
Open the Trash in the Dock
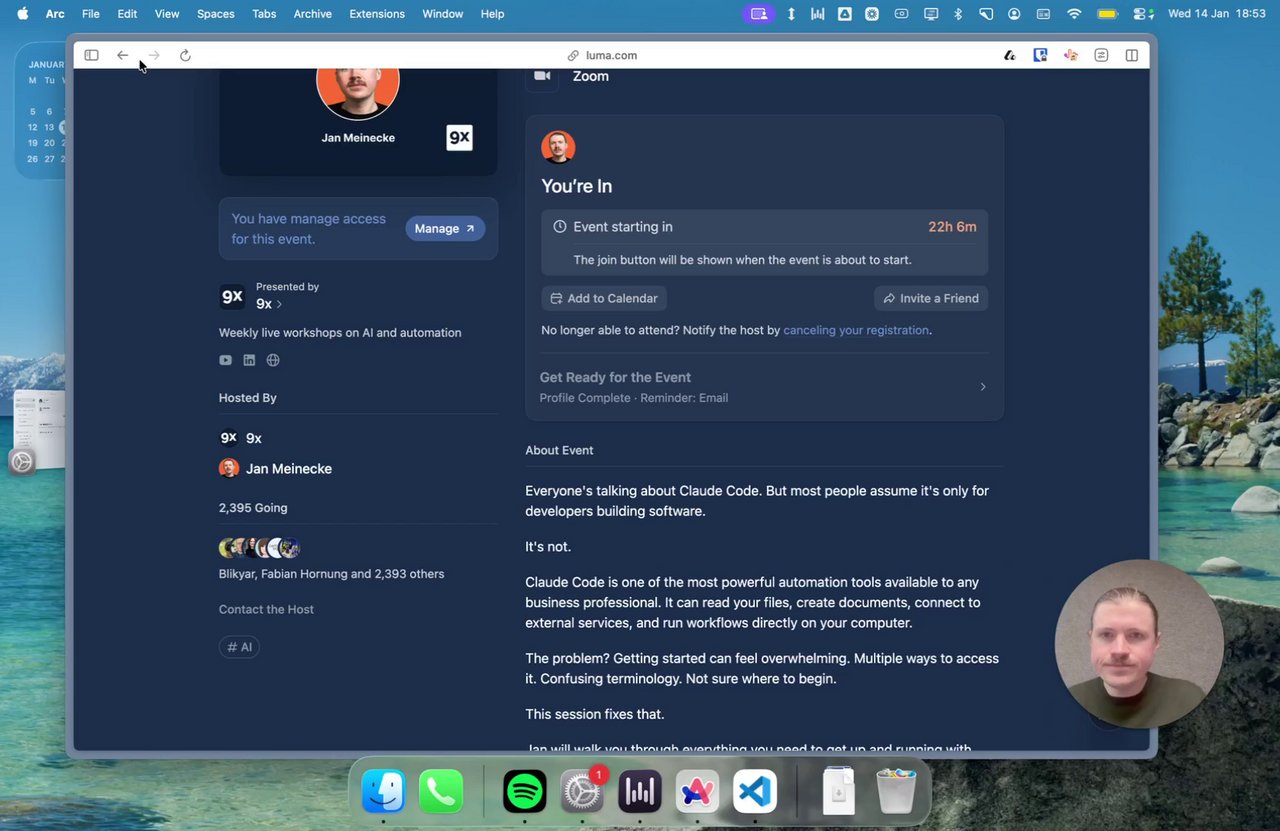(896, 791)
